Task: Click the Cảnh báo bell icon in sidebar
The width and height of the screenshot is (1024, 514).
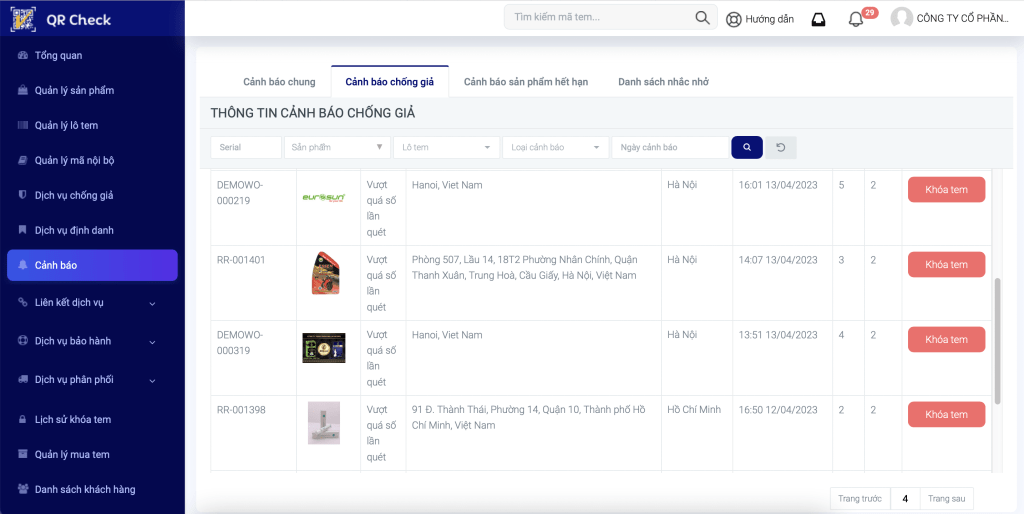Action: [23, 265]
